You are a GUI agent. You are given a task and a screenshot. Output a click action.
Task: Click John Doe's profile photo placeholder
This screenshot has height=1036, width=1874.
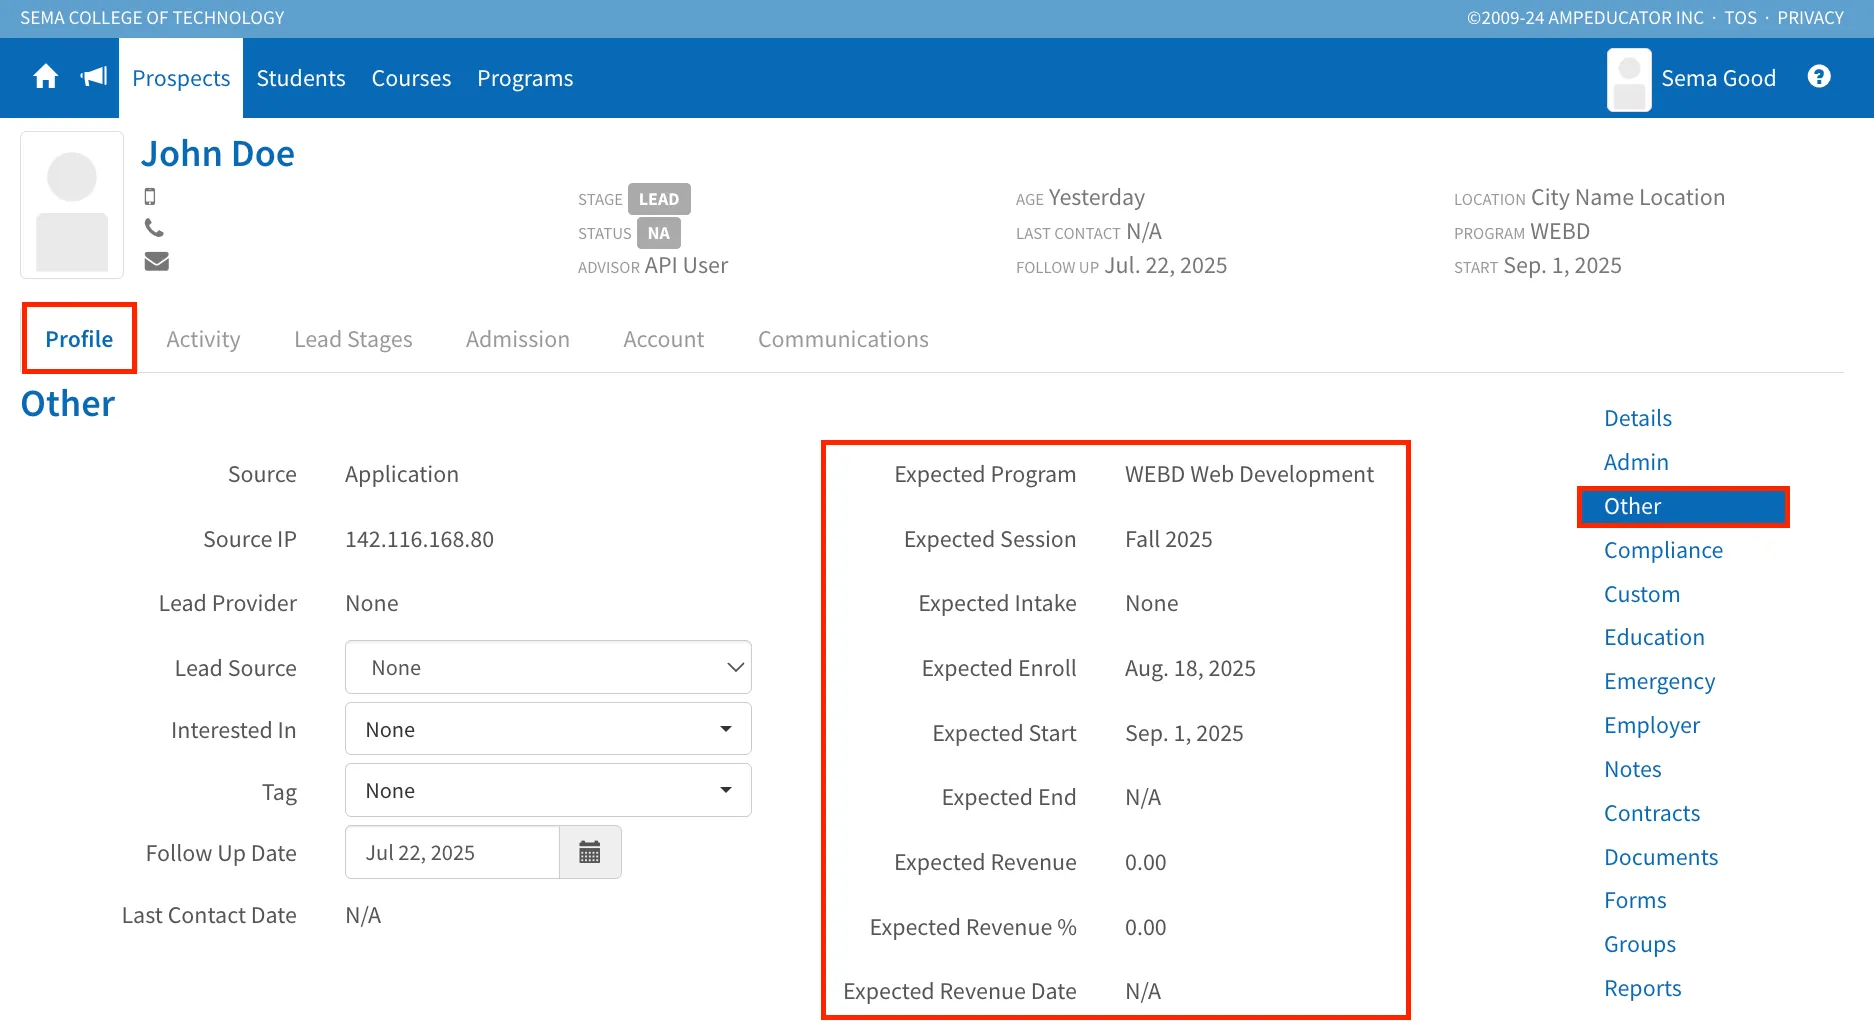[x=72, y=205]
